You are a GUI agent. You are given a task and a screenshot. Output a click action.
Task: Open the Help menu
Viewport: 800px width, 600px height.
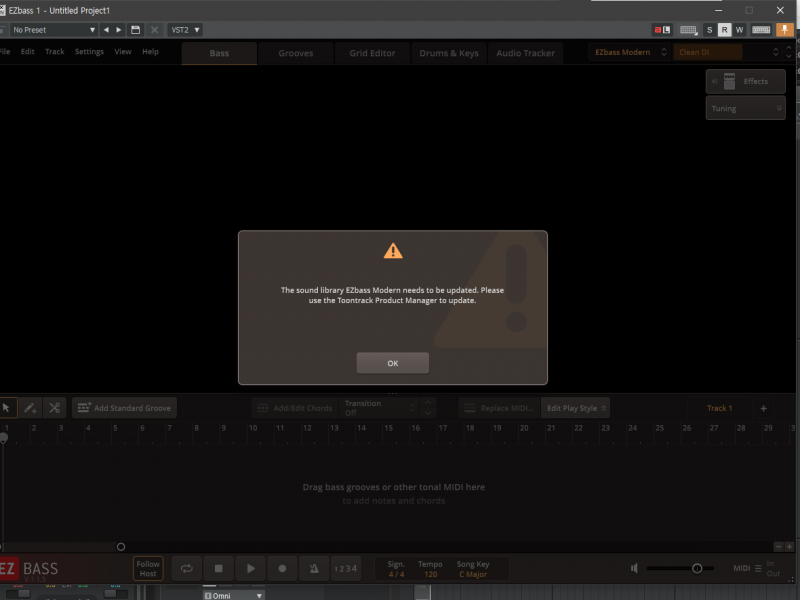[150, 52]
